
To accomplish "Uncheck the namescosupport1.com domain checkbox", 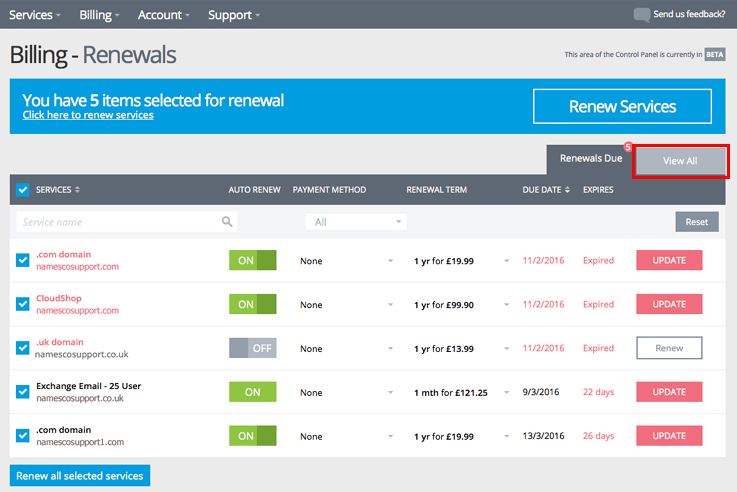I will coord(23,436).
